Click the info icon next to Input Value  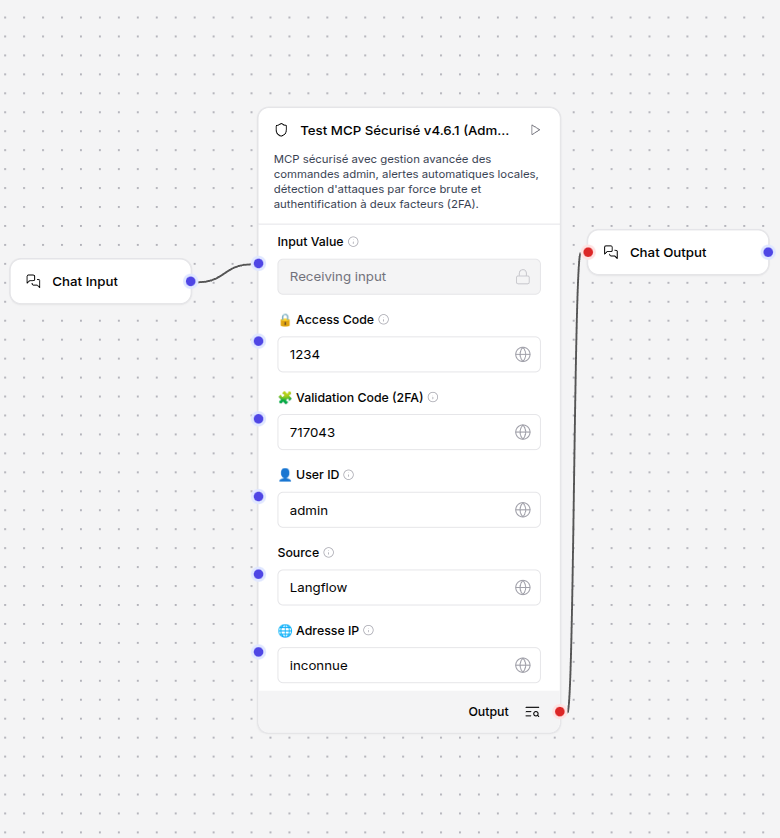tap(354, 242)
